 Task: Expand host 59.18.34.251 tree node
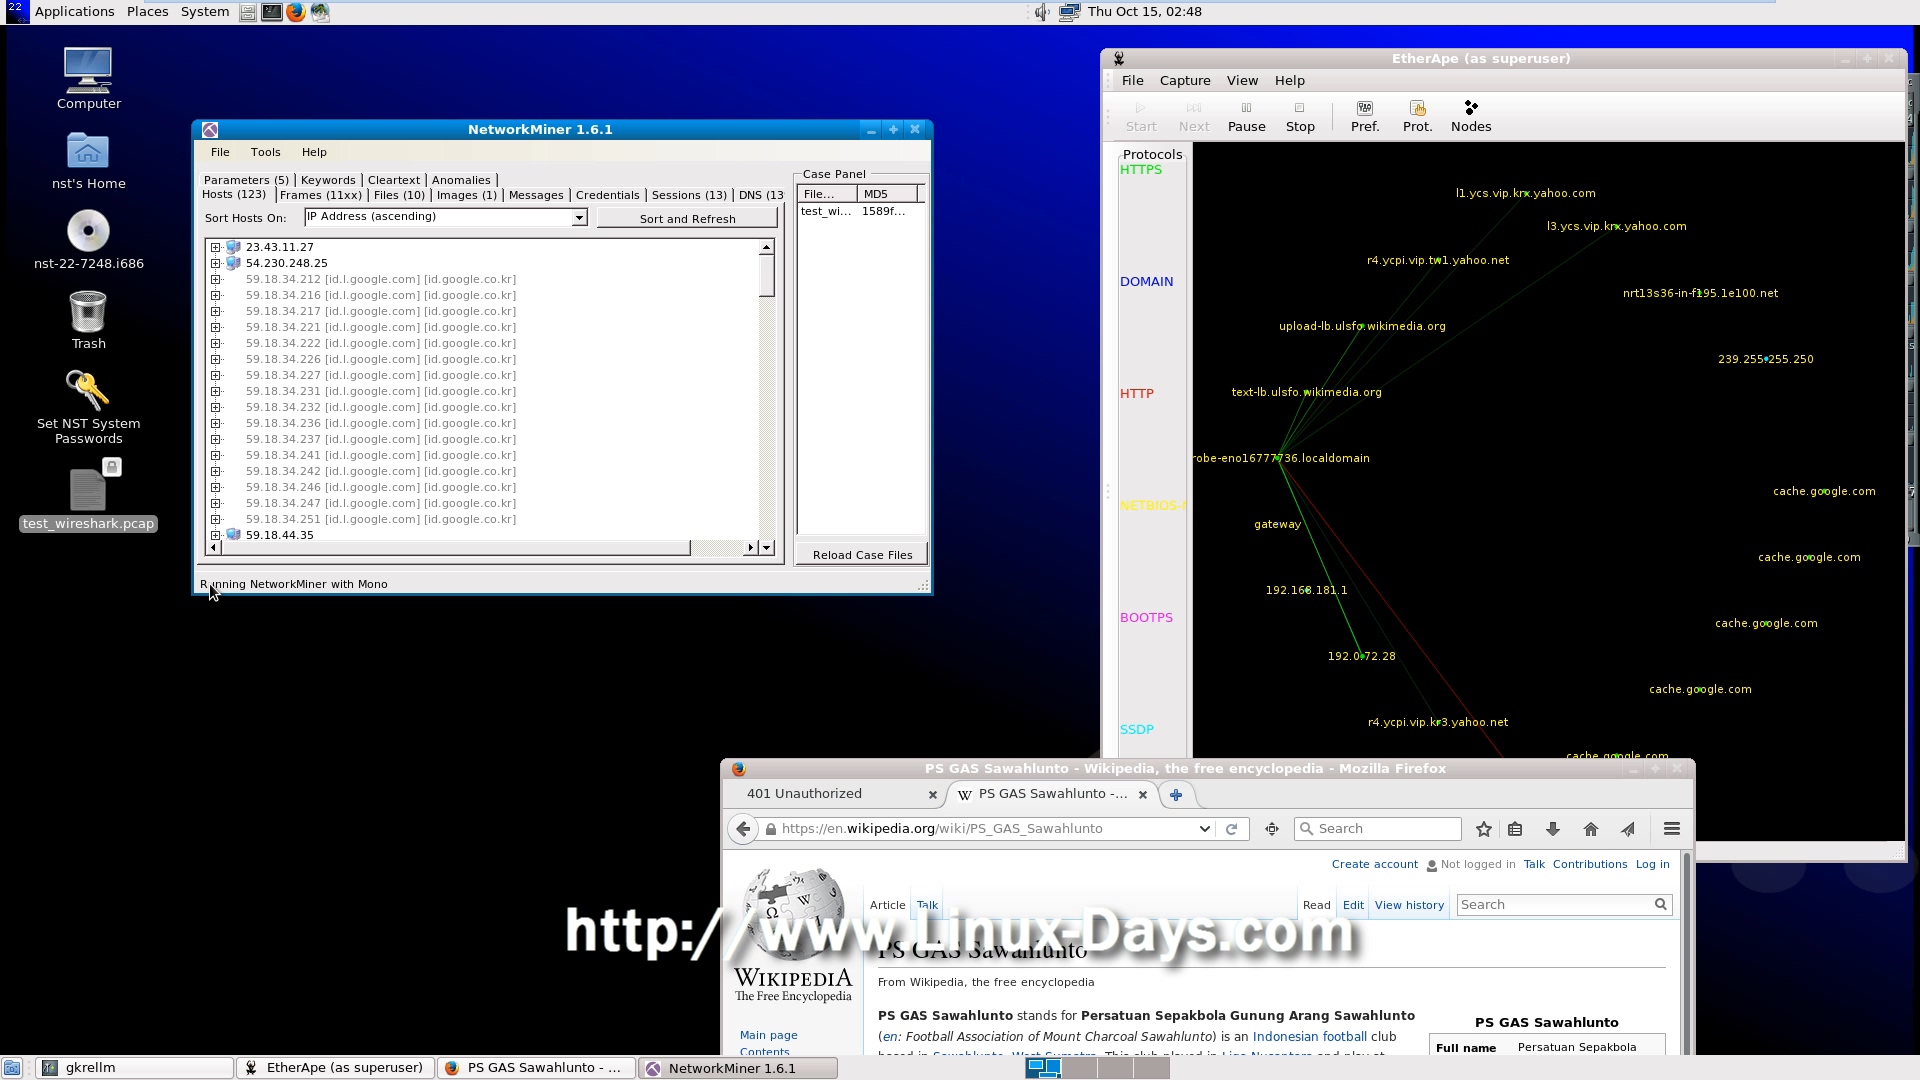tap(215, 519)
